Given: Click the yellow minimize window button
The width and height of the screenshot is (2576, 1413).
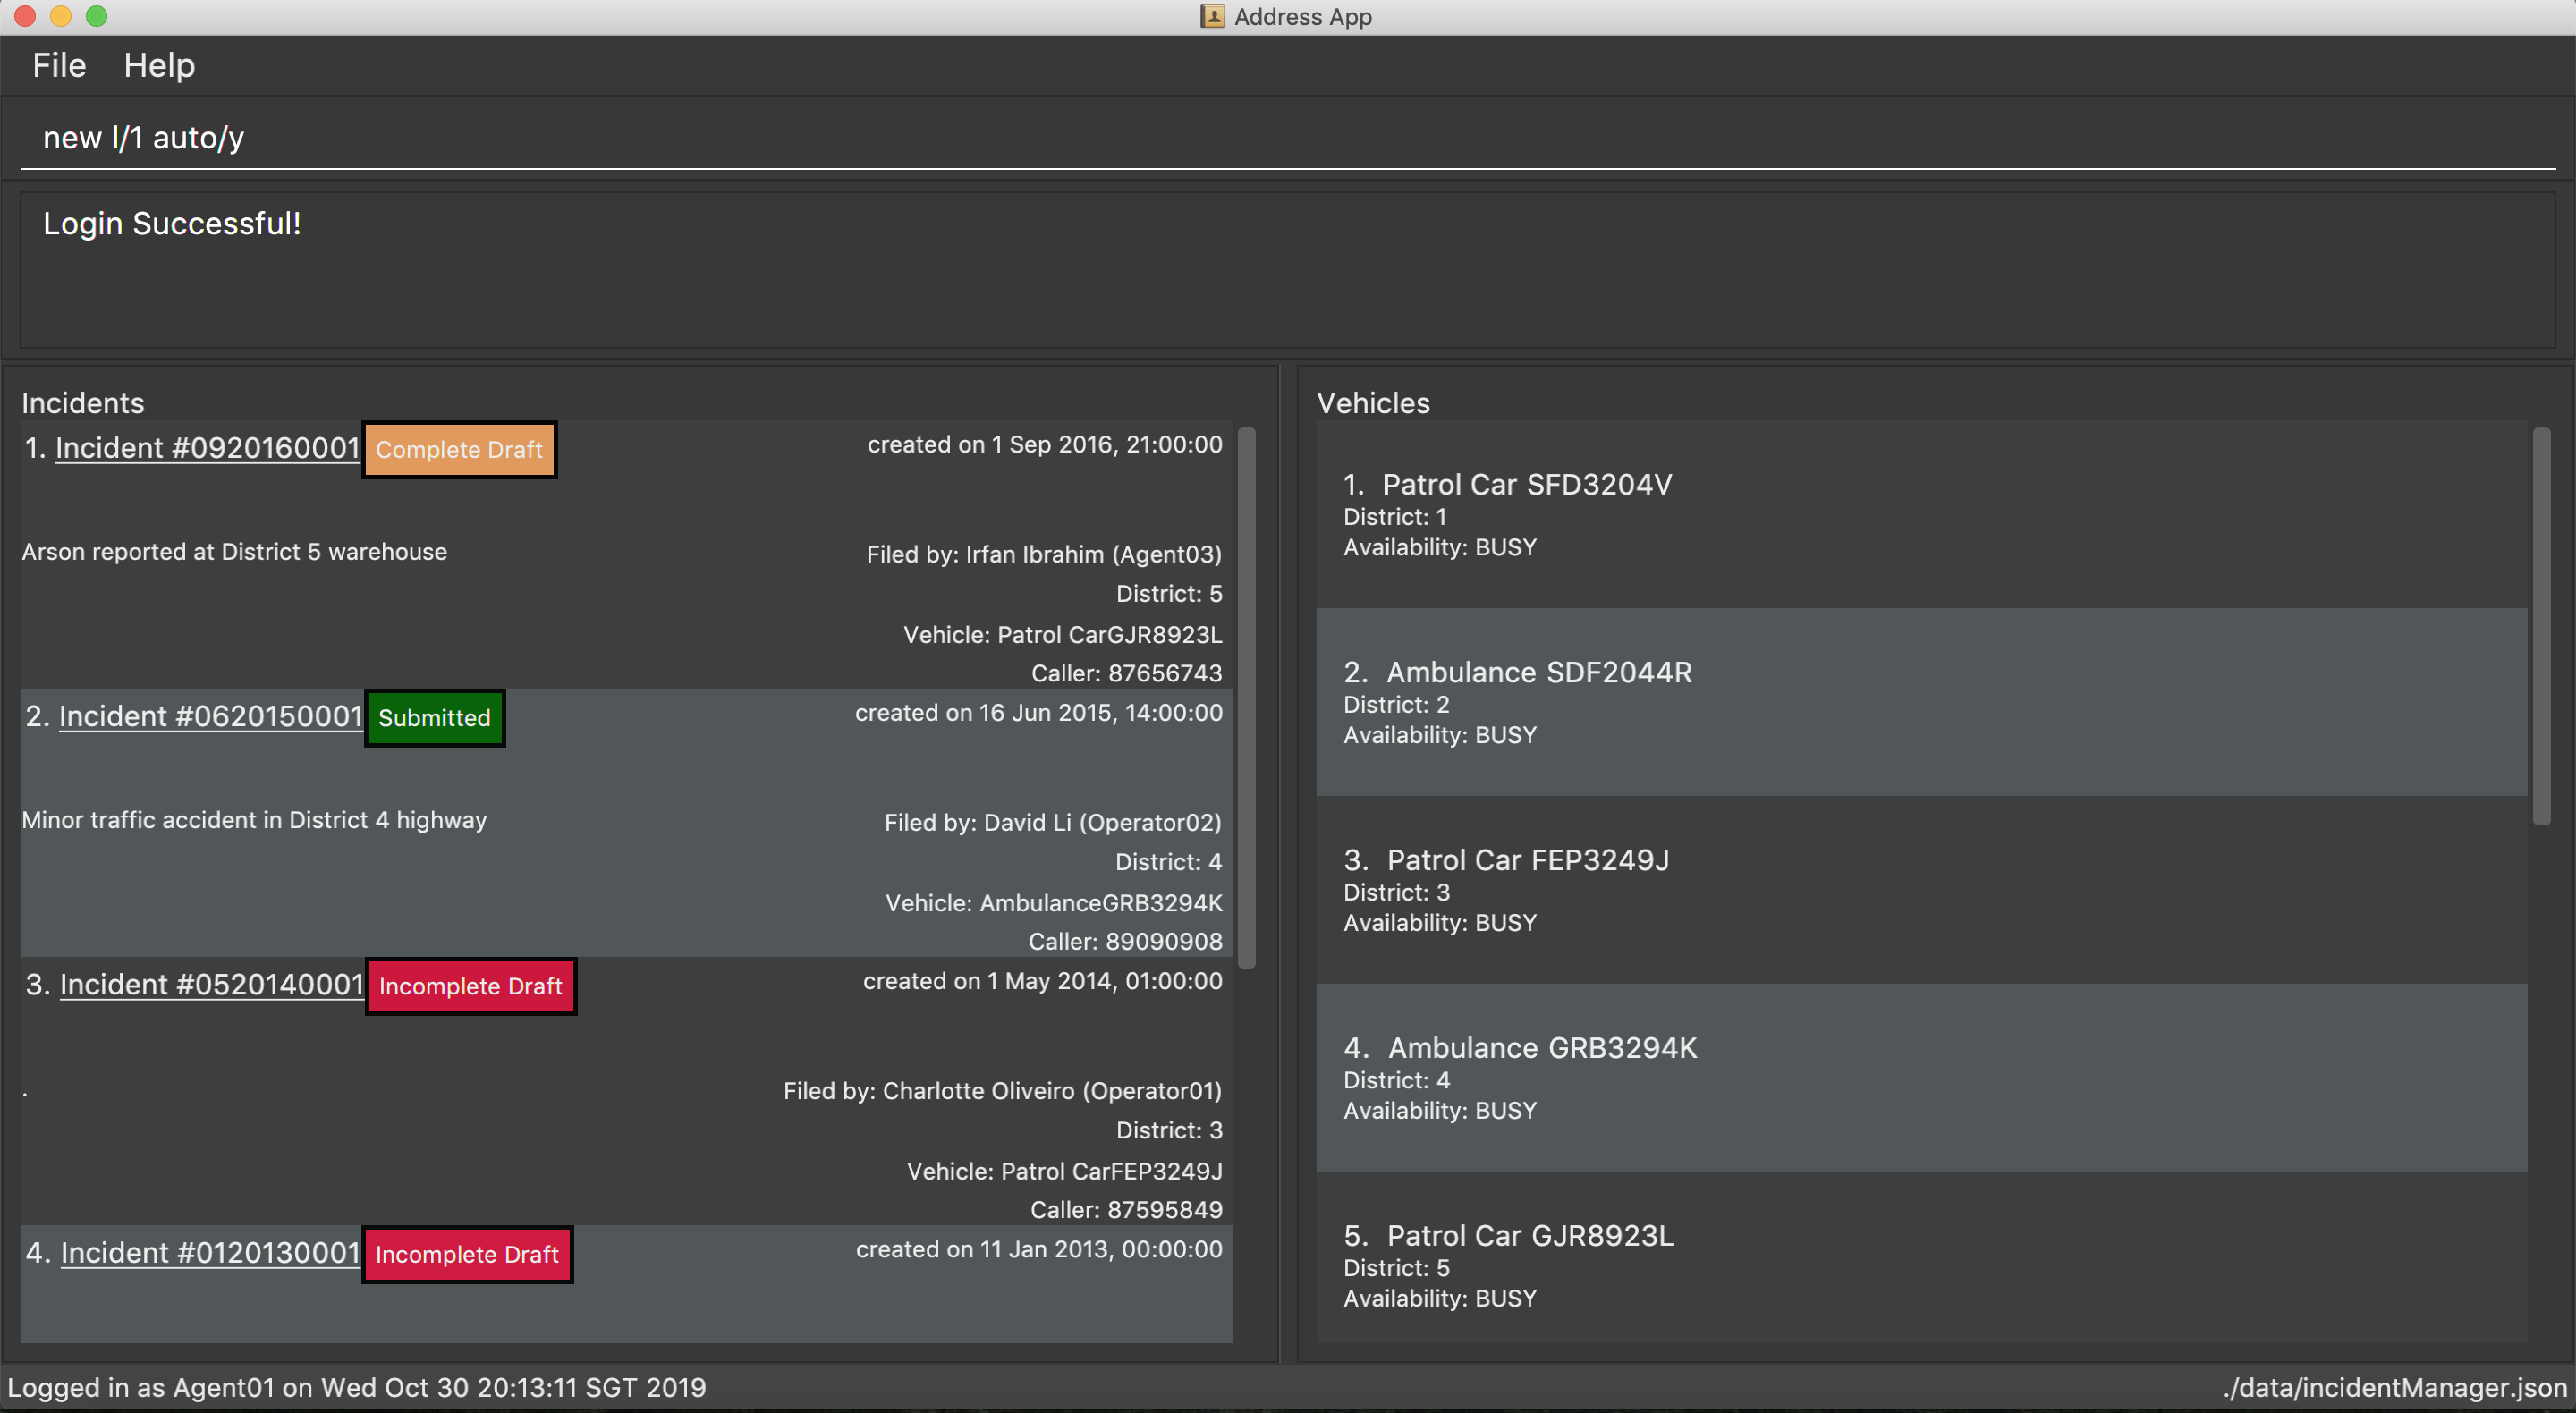Looking at the screenshot, I should (61, 16).
